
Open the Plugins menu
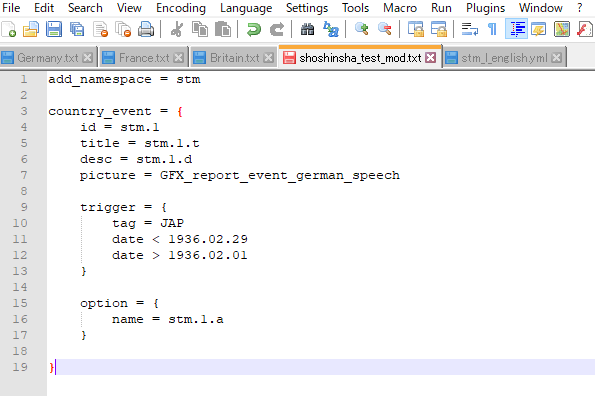(x=485, y=8)
